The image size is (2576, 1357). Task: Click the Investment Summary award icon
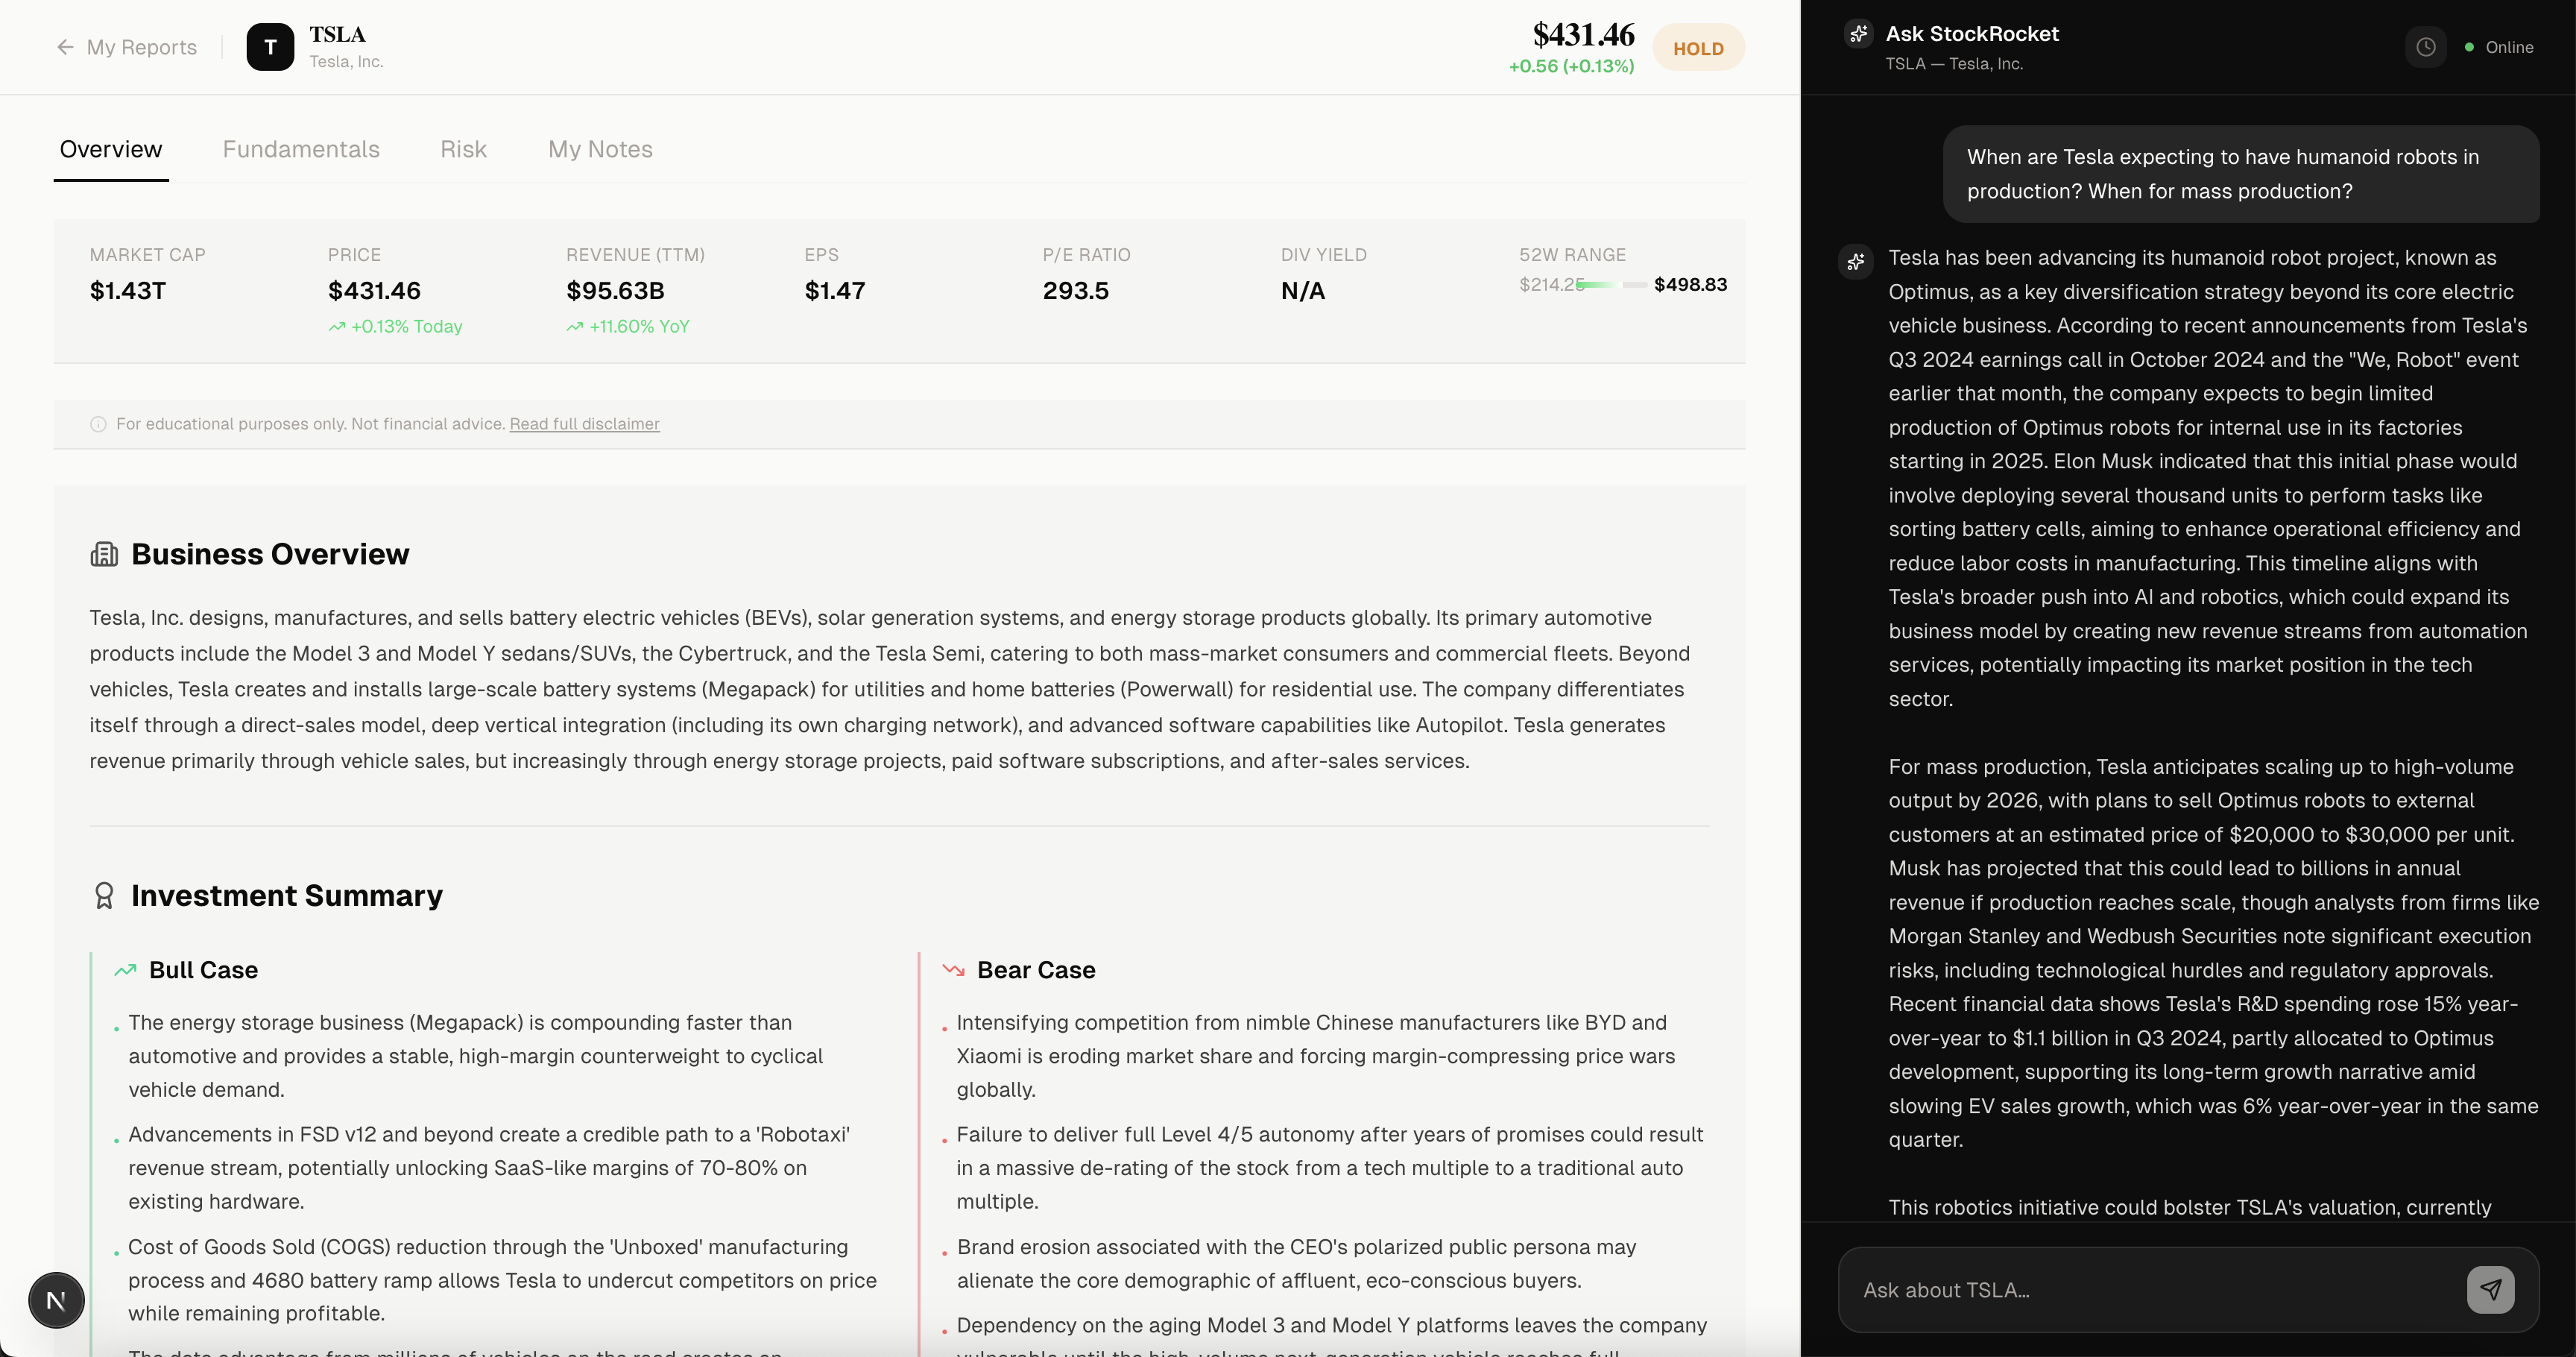pos(104,895)
